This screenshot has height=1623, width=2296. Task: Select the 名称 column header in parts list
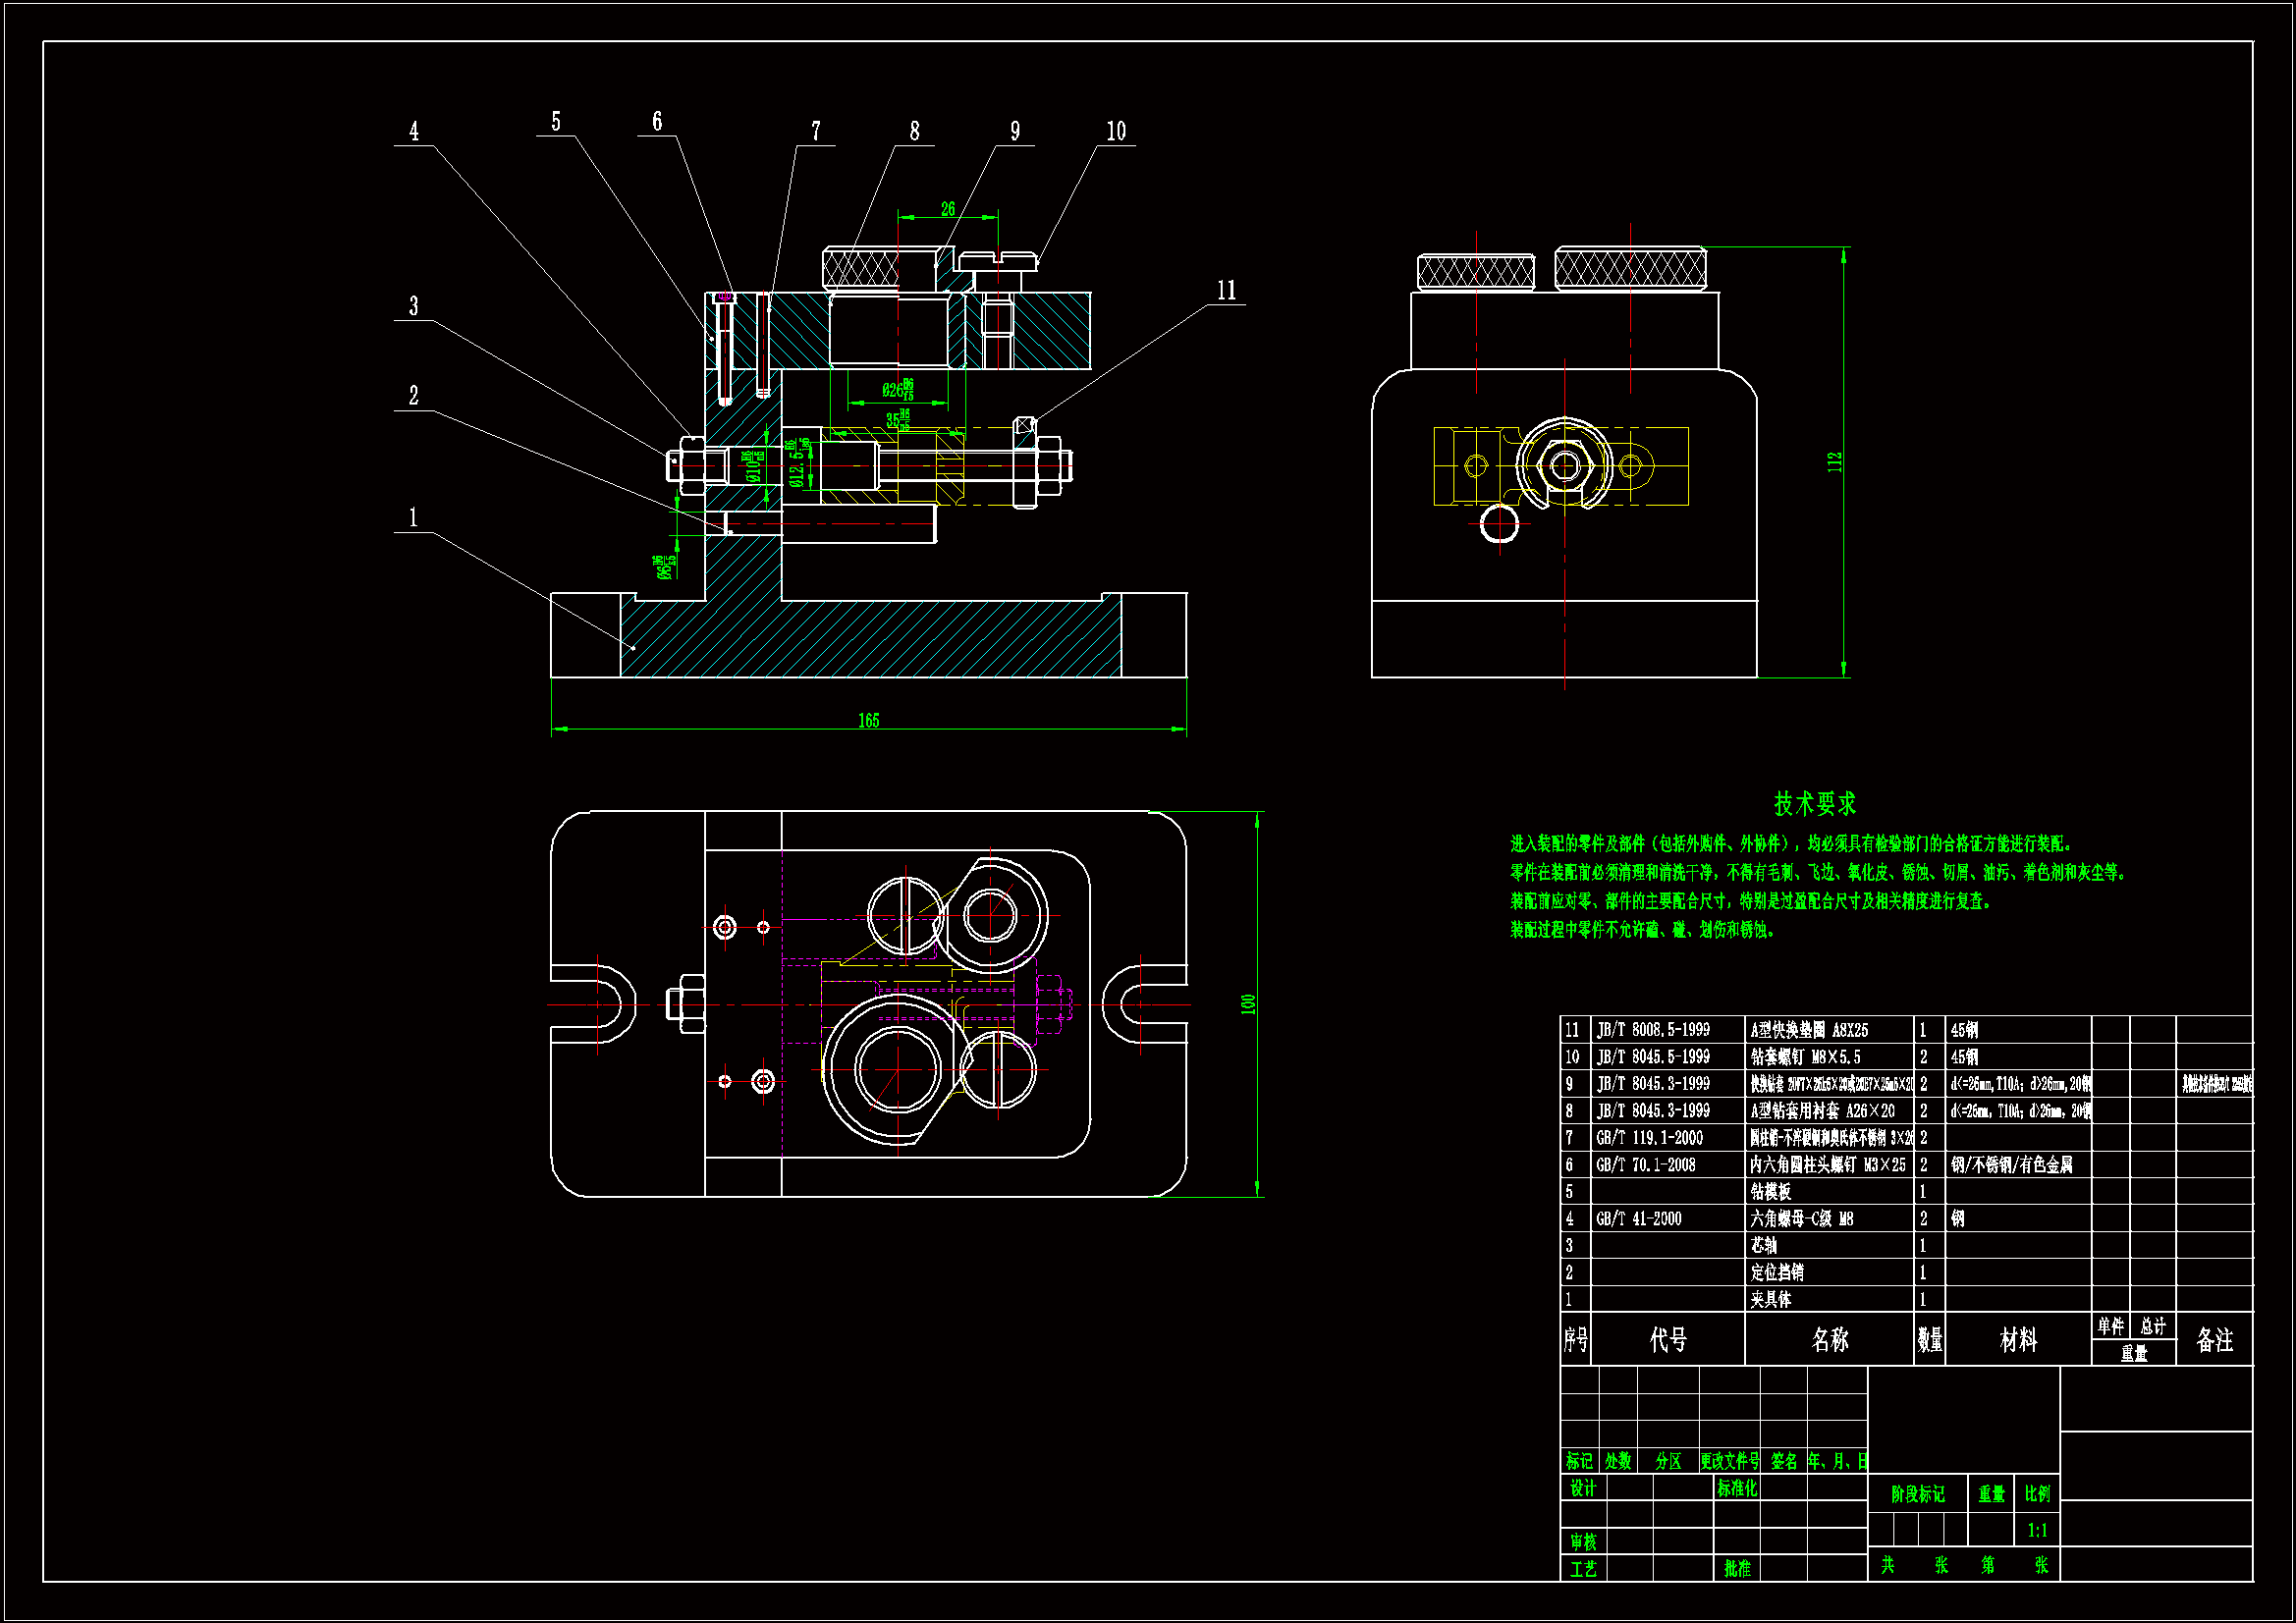[1829, 1339]
